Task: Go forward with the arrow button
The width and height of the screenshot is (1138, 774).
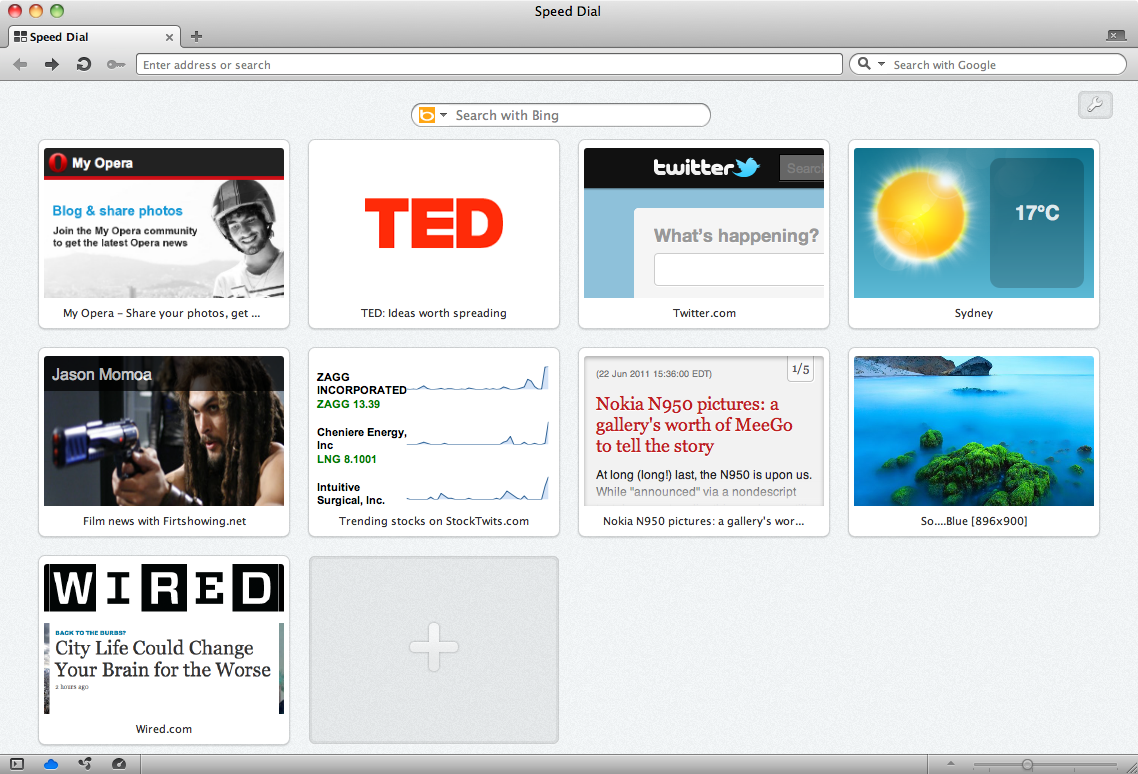Action: click(x=52, y=65)
